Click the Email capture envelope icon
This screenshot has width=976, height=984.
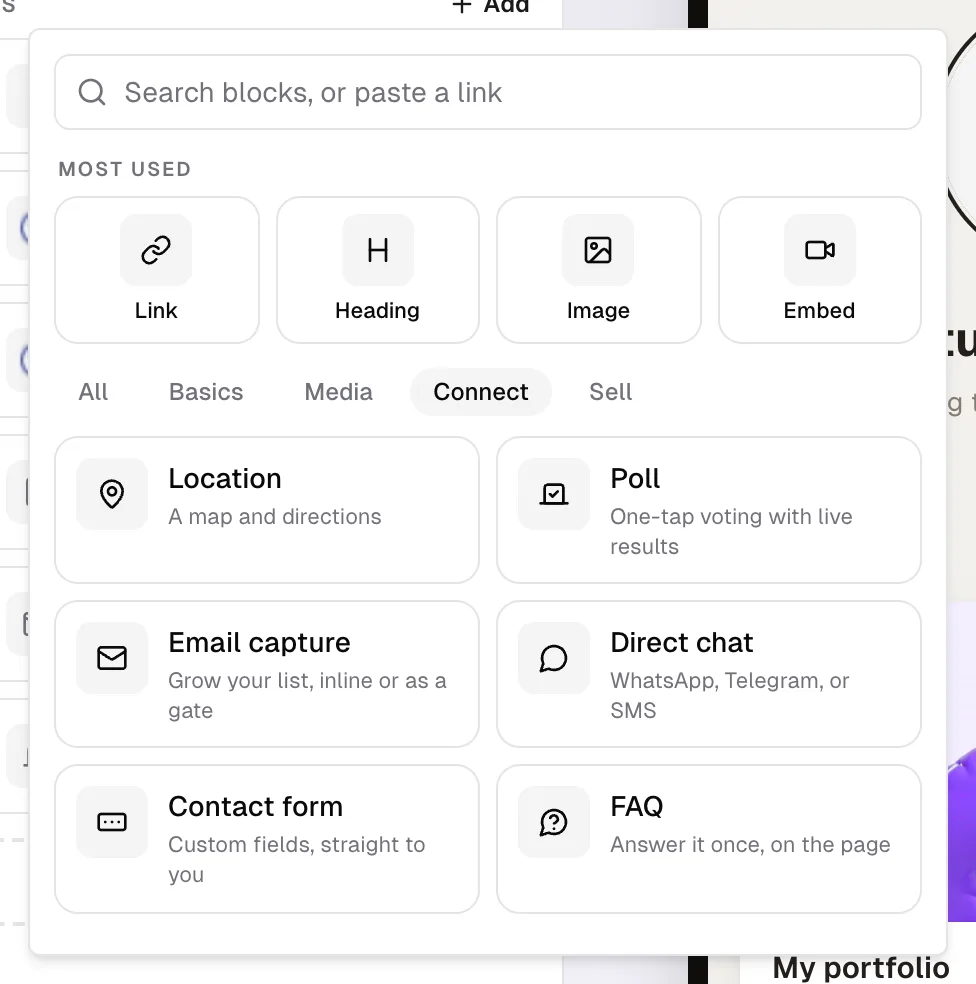[112, 658]
